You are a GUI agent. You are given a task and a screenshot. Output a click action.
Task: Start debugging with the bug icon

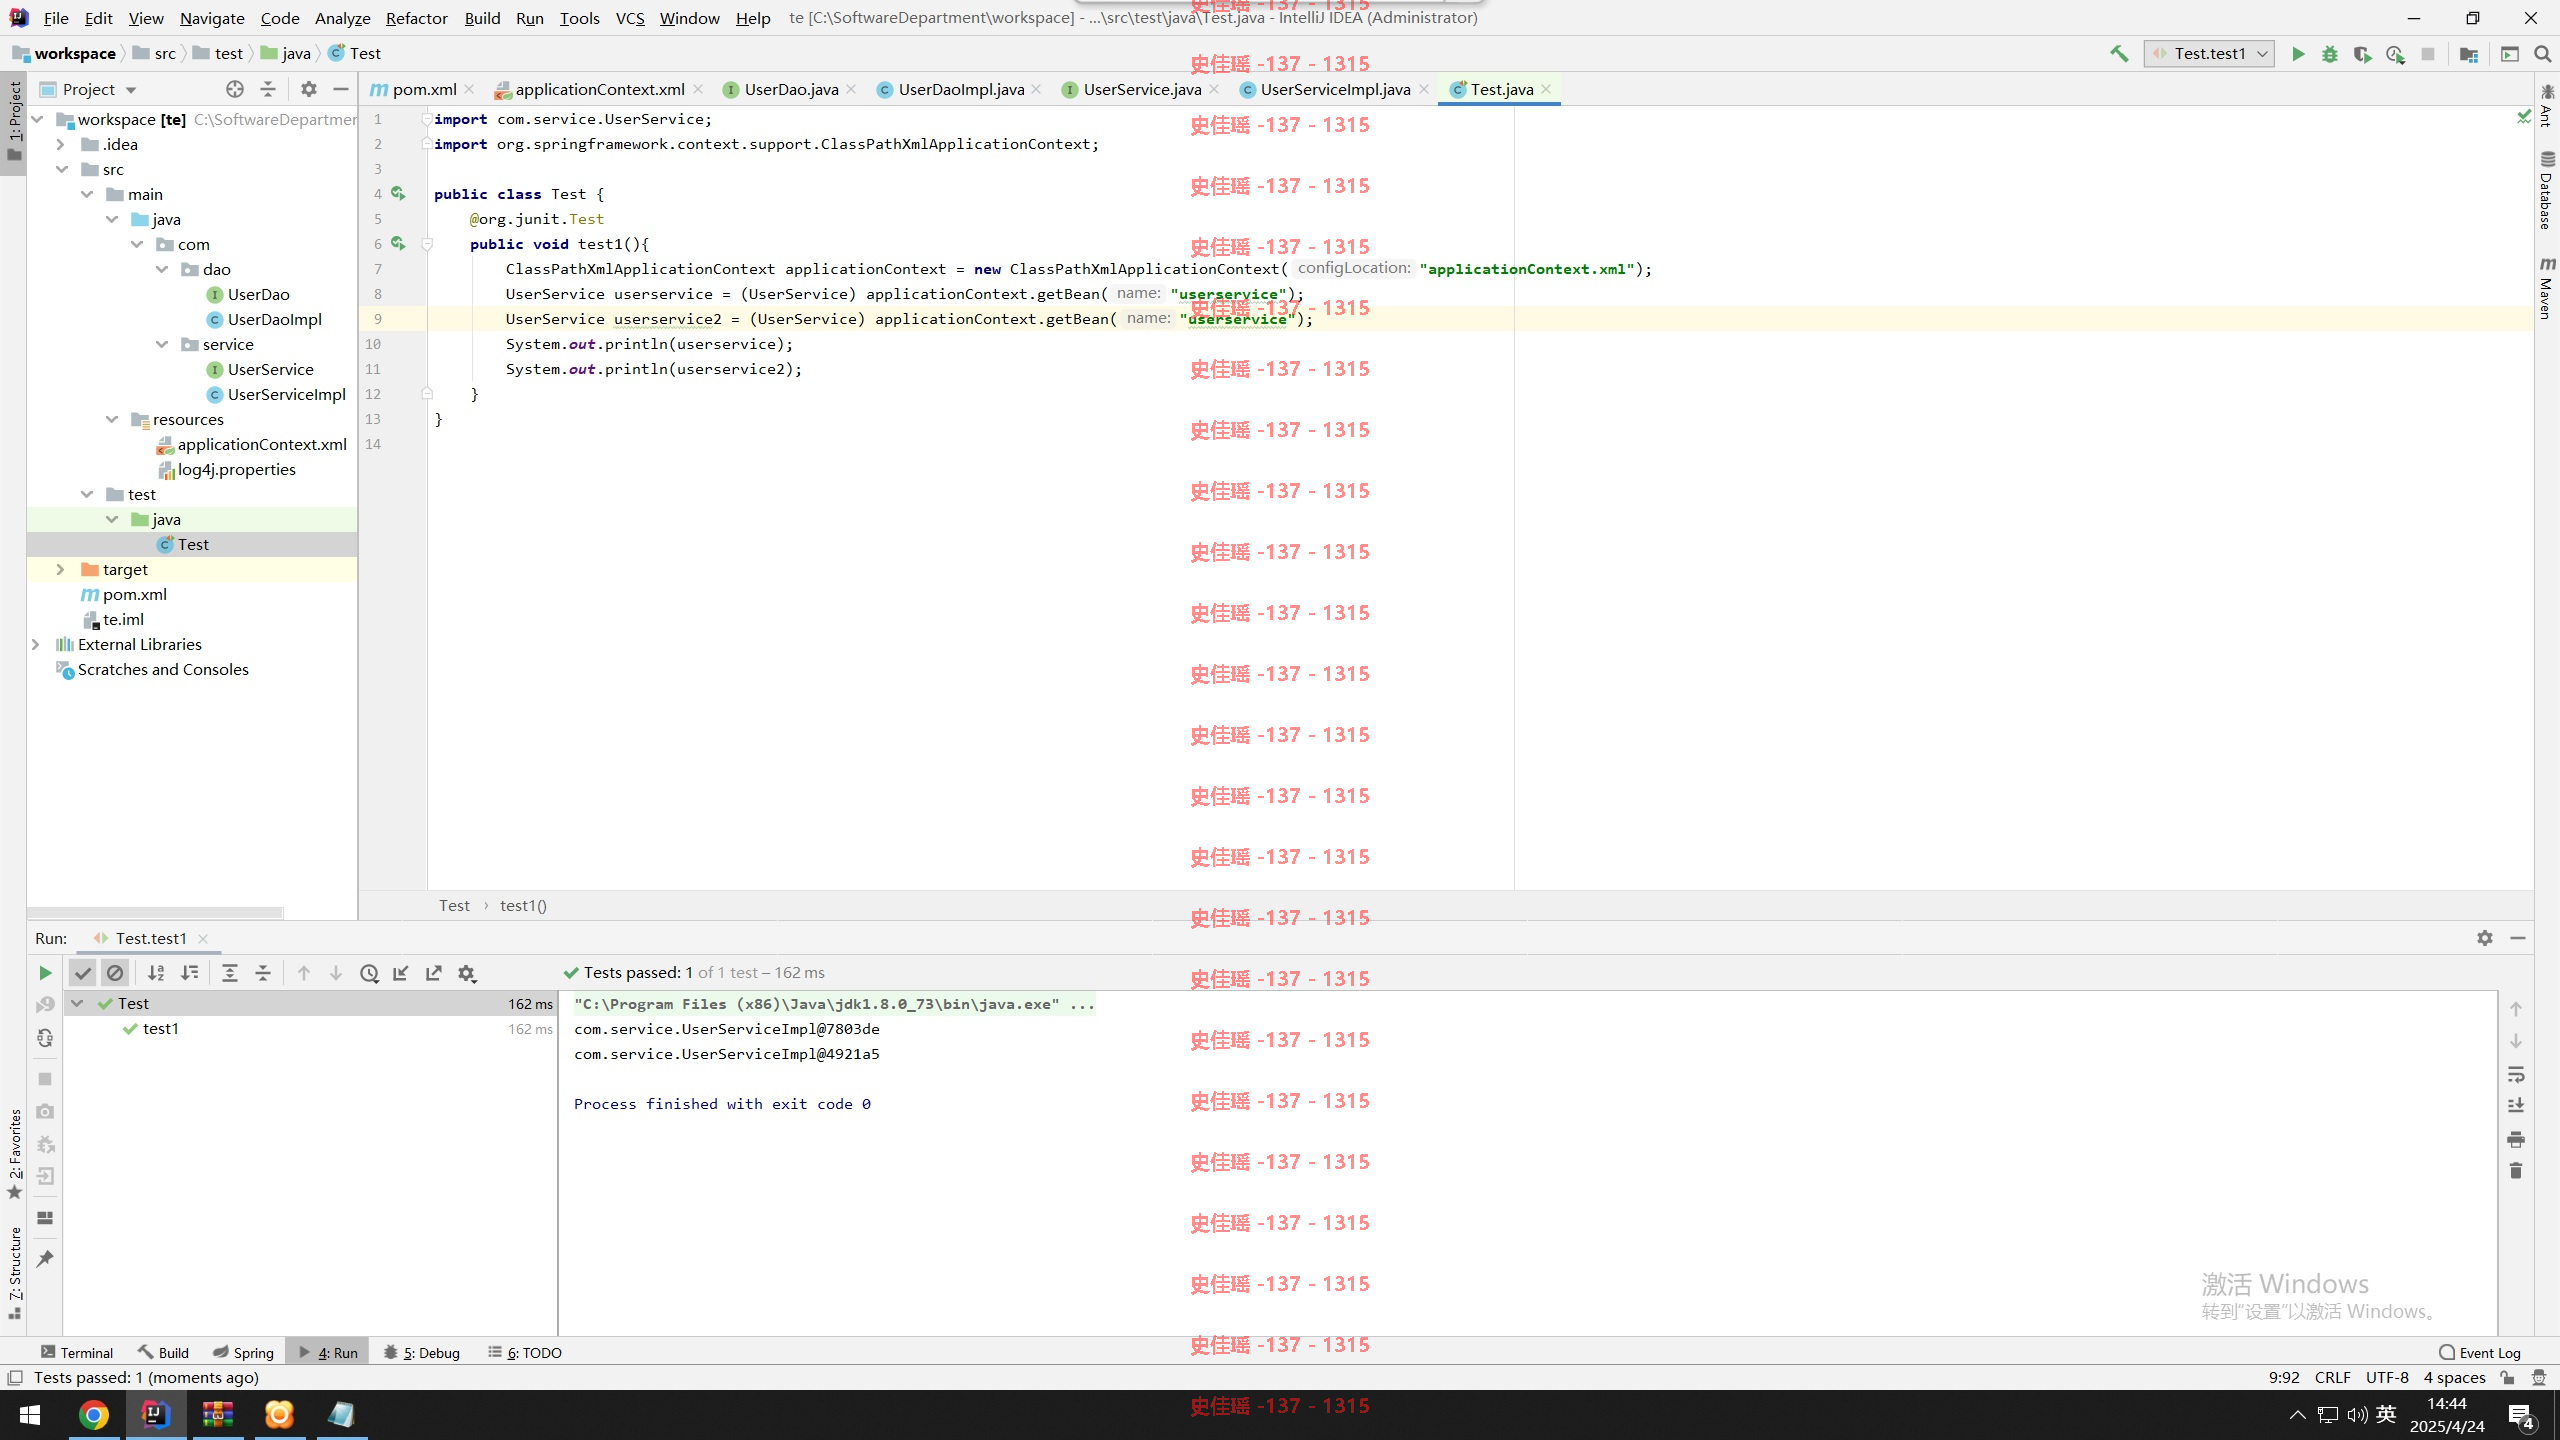tap(2330, 54)
